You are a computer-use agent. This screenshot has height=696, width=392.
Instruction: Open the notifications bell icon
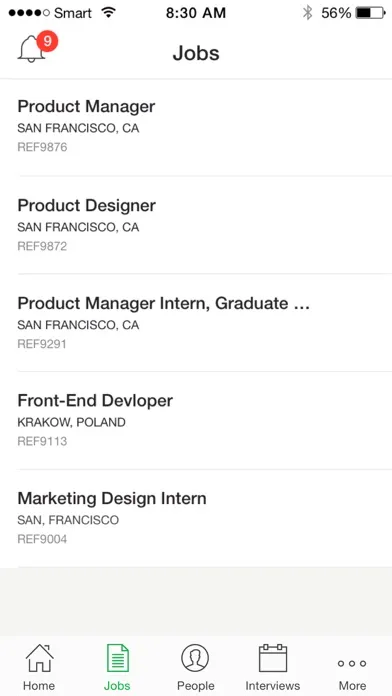pos(31,49)
